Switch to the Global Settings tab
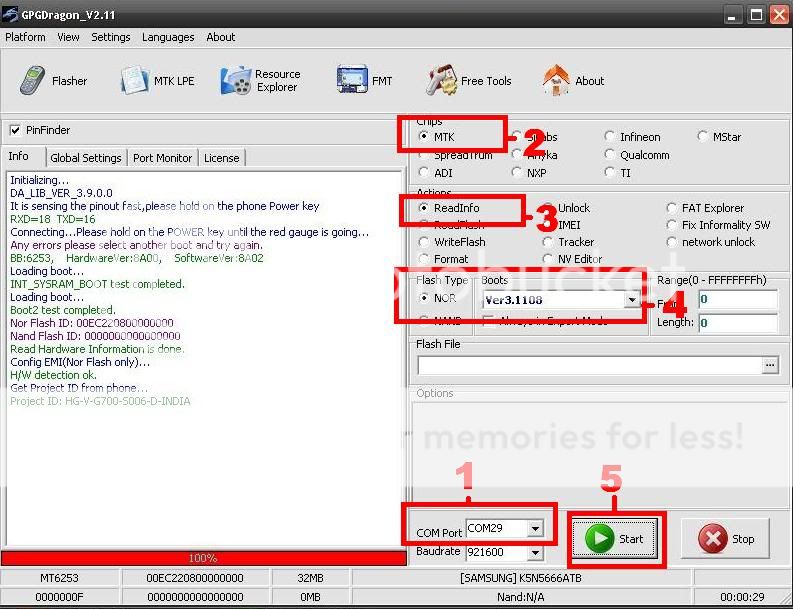The image size is (793, 609). (85, 158)
